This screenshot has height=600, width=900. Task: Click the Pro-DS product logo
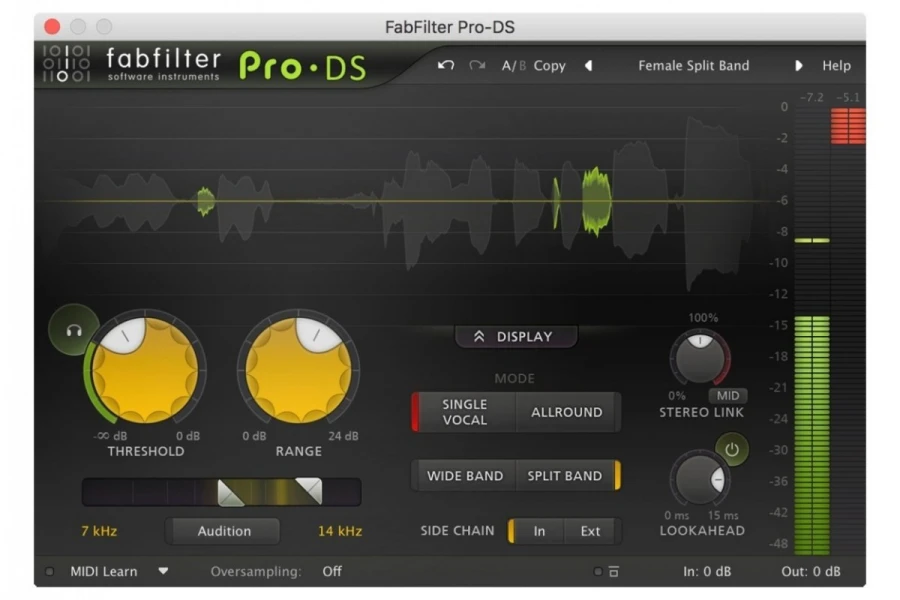302,66
